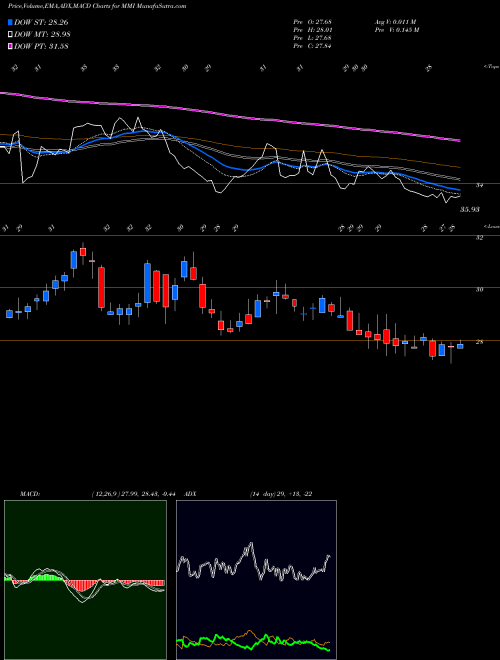The image size is (500, 660).
Task: Click the ADX '(14 day) 29, +18, -22' values
Action: coord(281,494)
